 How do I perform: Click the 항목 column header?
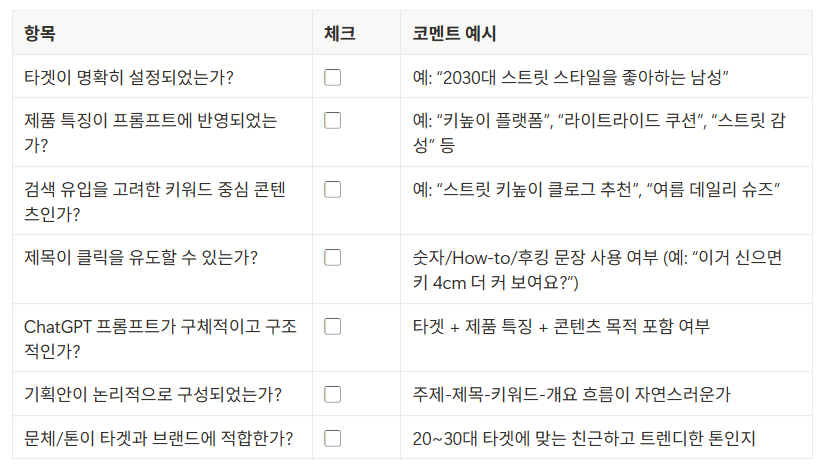click(40, 34)
